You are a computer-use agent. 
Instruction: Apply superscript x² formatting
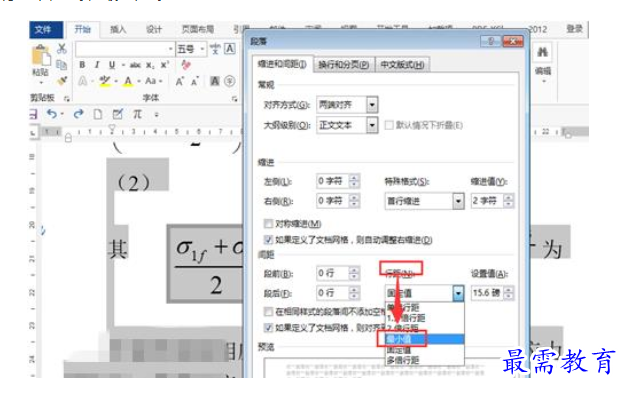(x=165, y=65)
